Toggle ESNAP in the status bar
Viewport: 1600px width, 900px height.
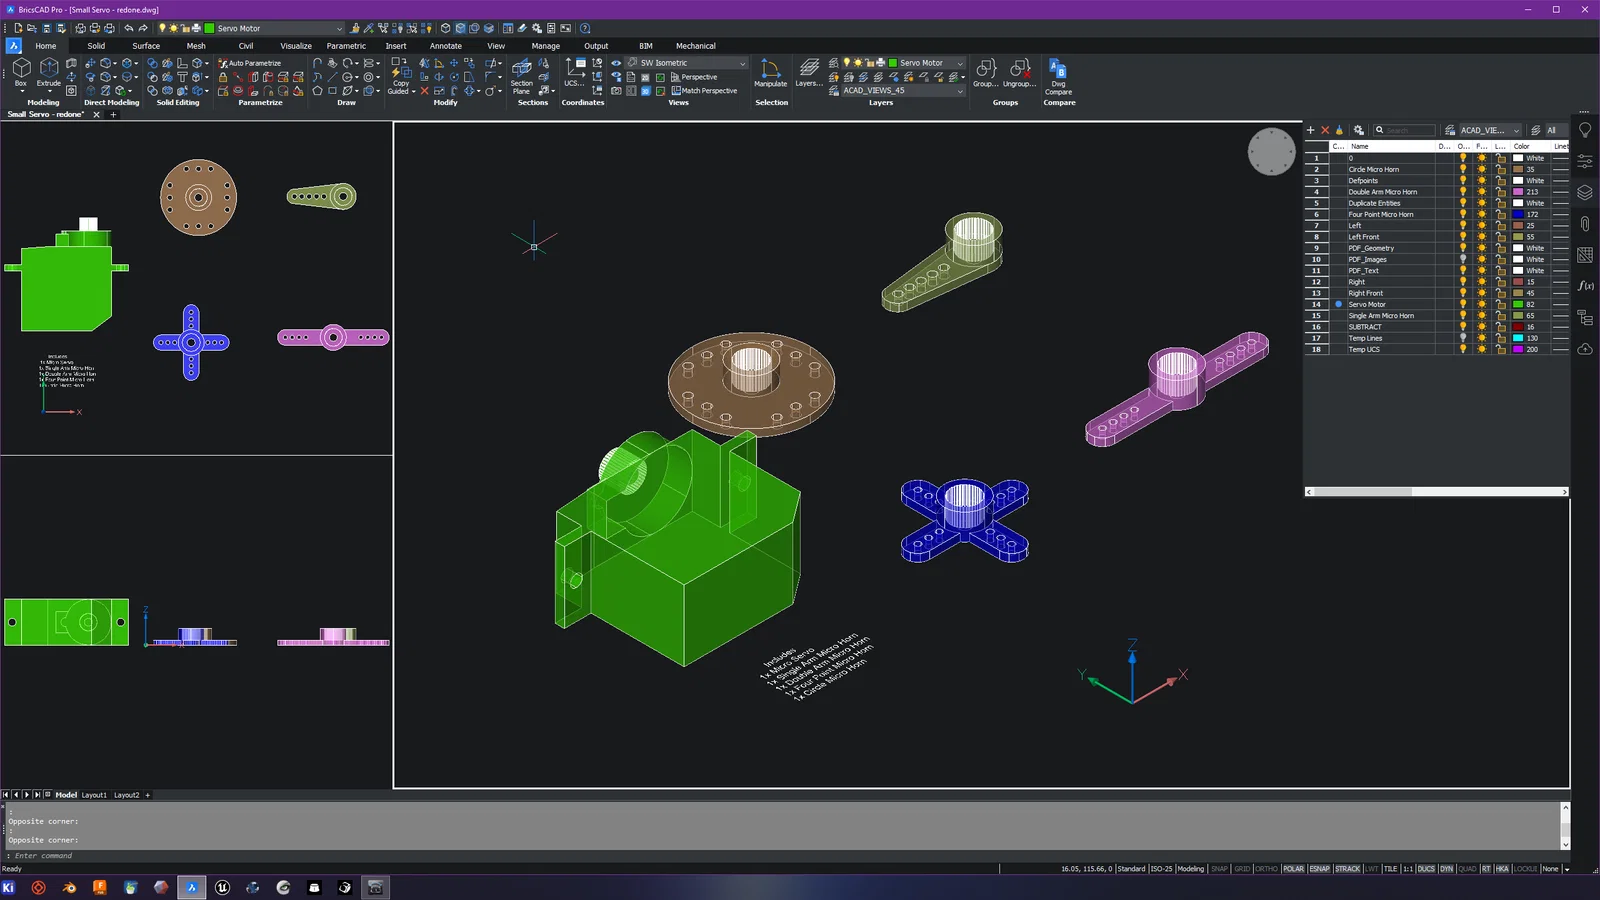pyautogui.click(x=1320, y=869)
